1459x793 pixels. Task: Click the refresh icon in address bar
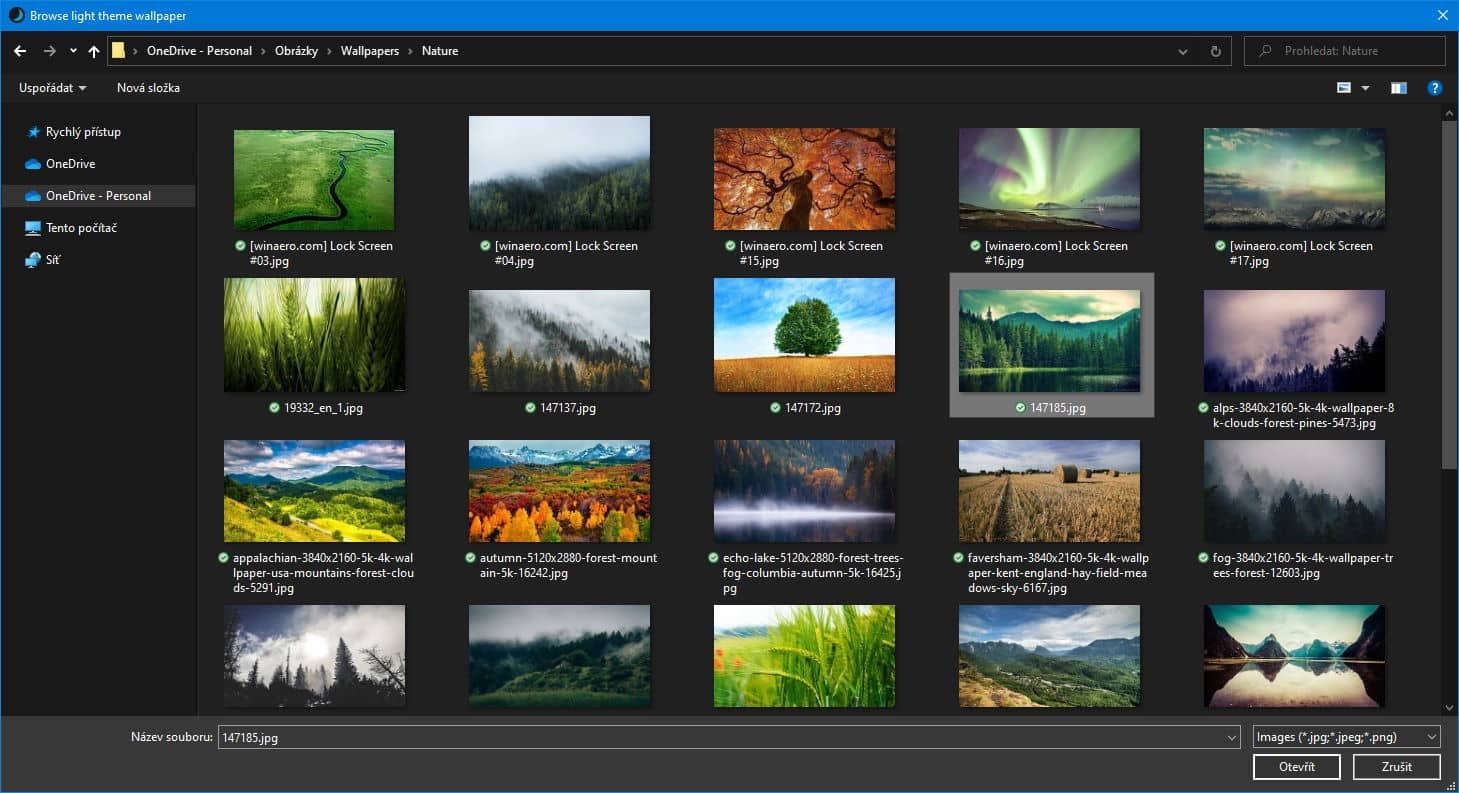1215,51
